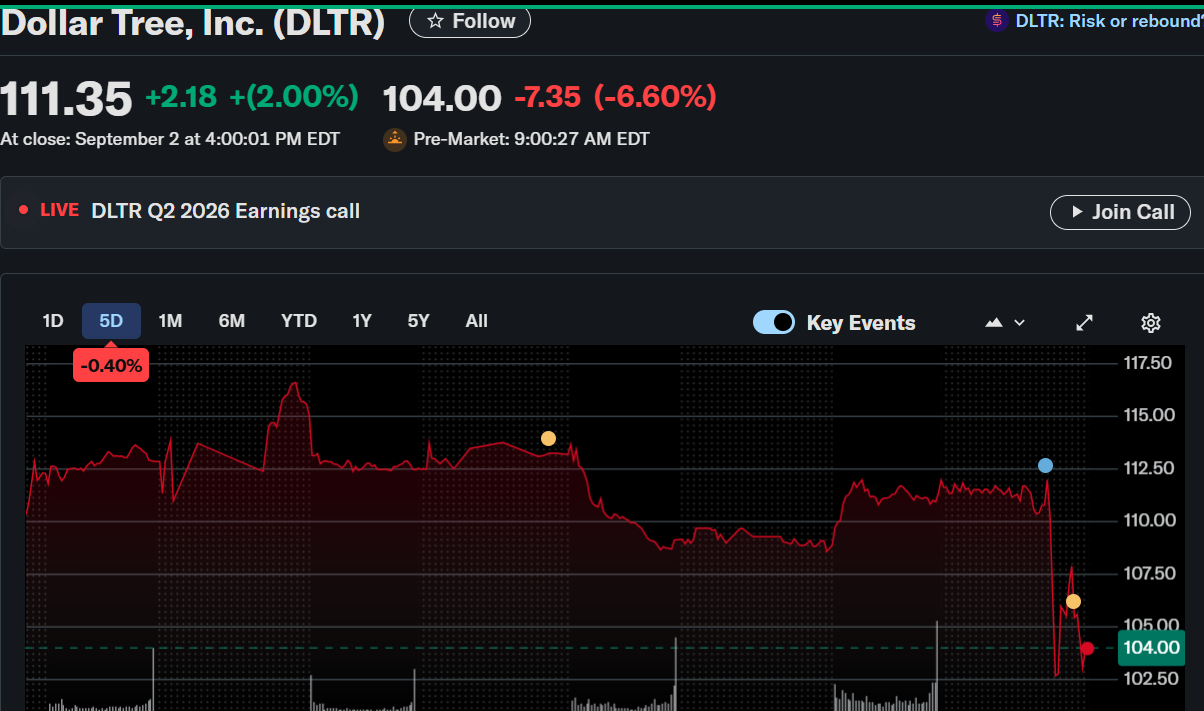Click the red (-6.60%) percent change

click(655, 97)
